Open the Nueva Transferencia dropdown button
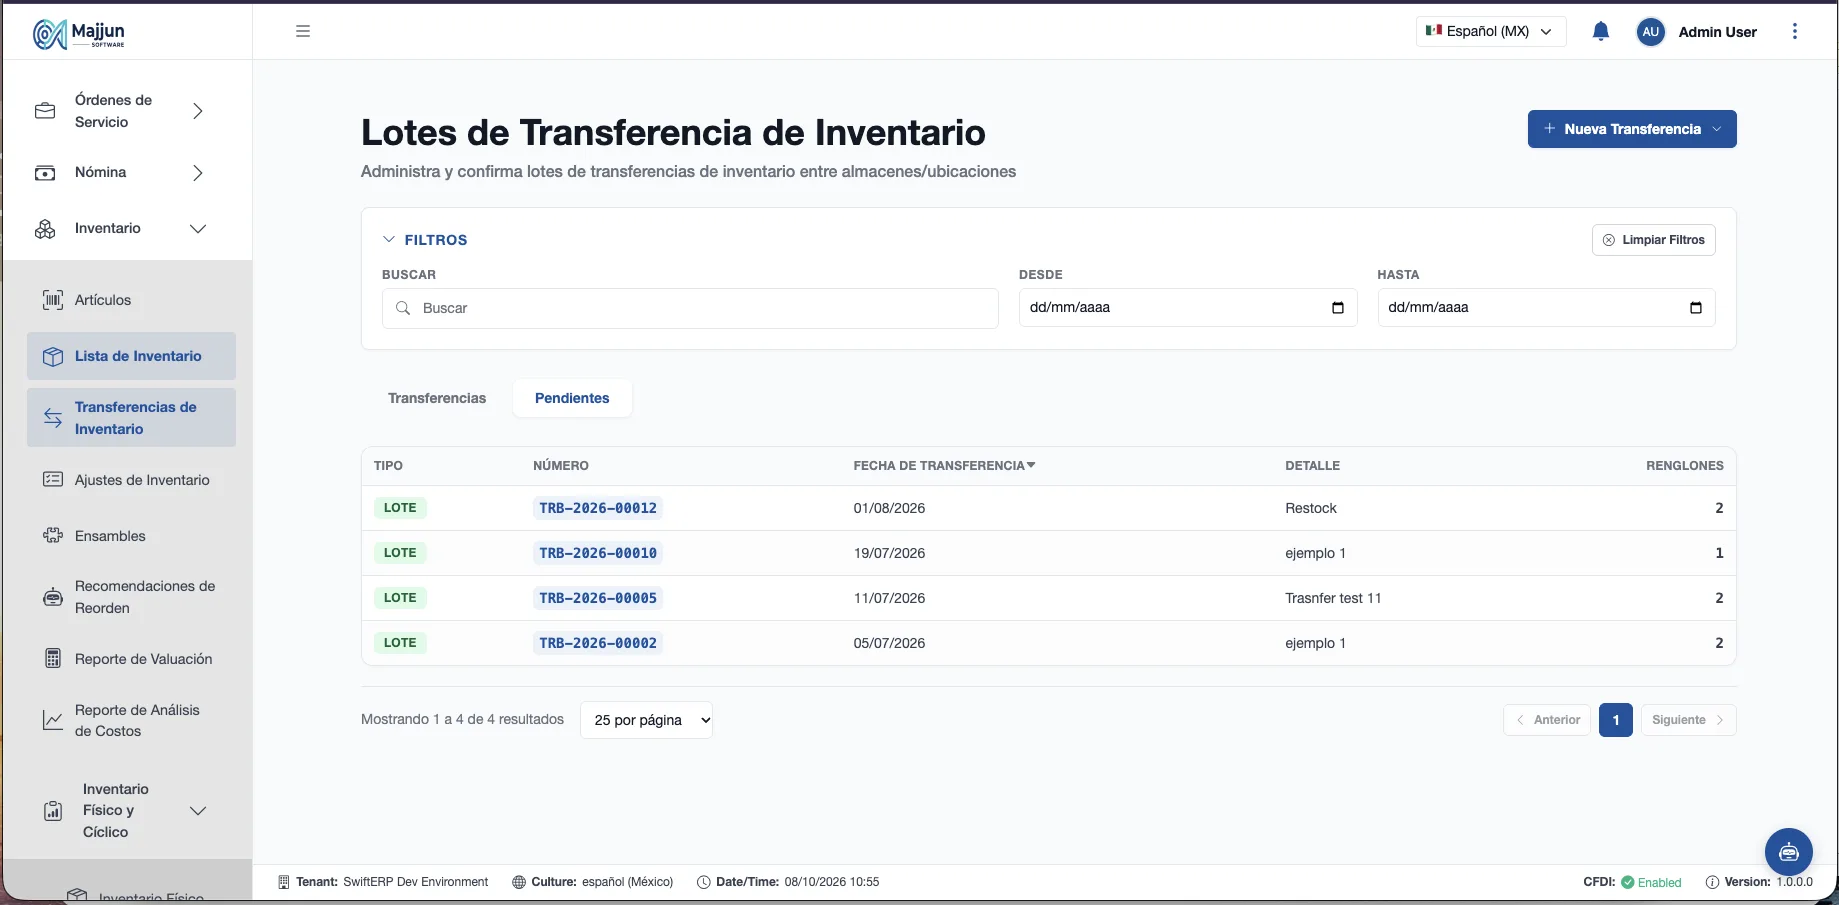The height and width of the screenshot is (905, 1839). (1631, 129)
